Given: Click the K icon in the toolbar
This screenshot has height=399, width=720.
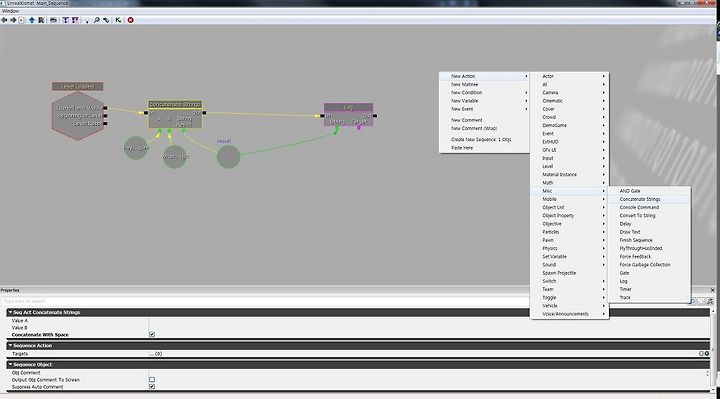Looking at the screenshot, I should 118,20.
